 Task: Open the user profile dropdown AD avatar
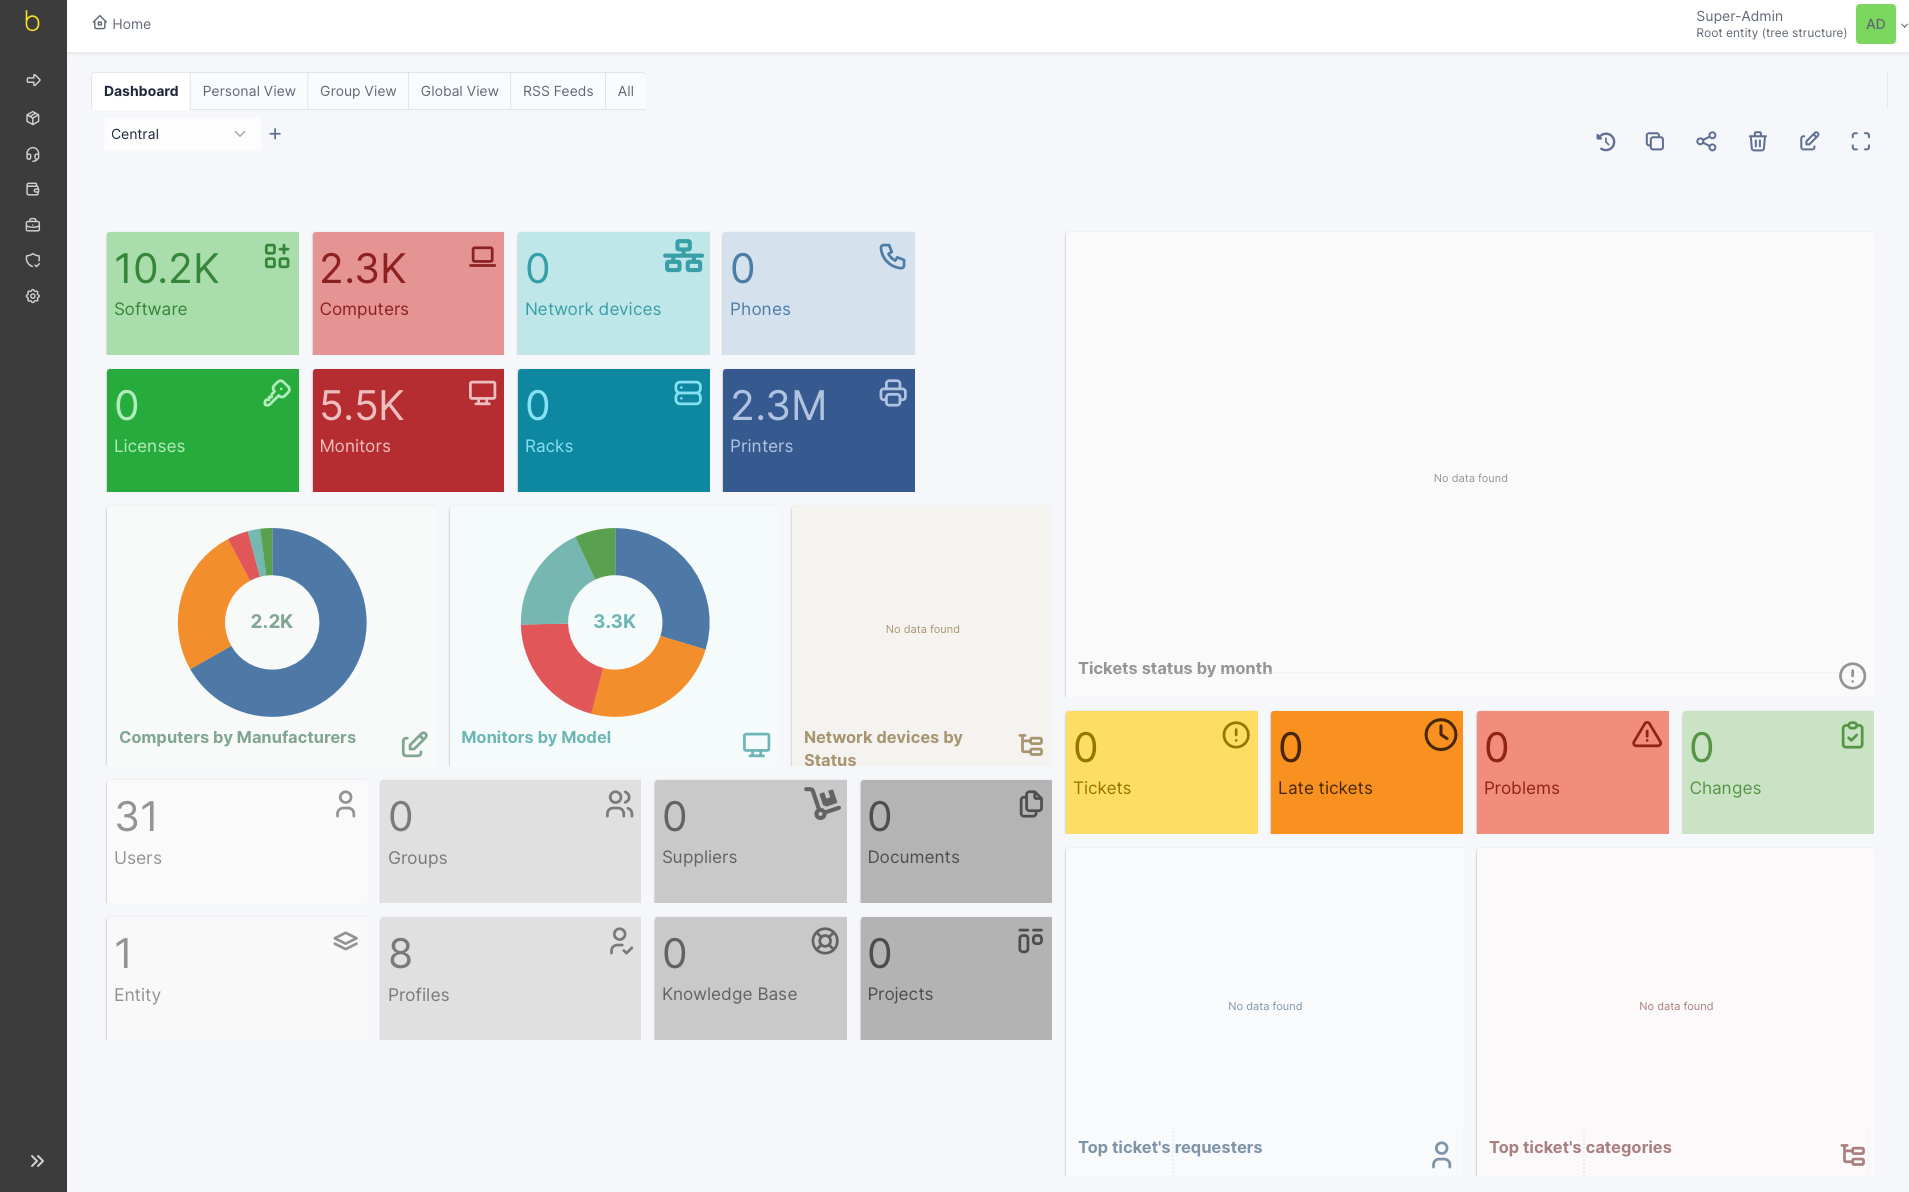click(1875, 24)
